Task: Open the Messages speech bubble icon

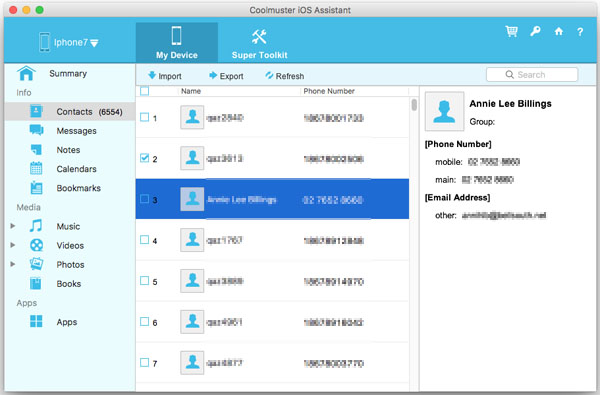Action: click(x=36, y=130)
